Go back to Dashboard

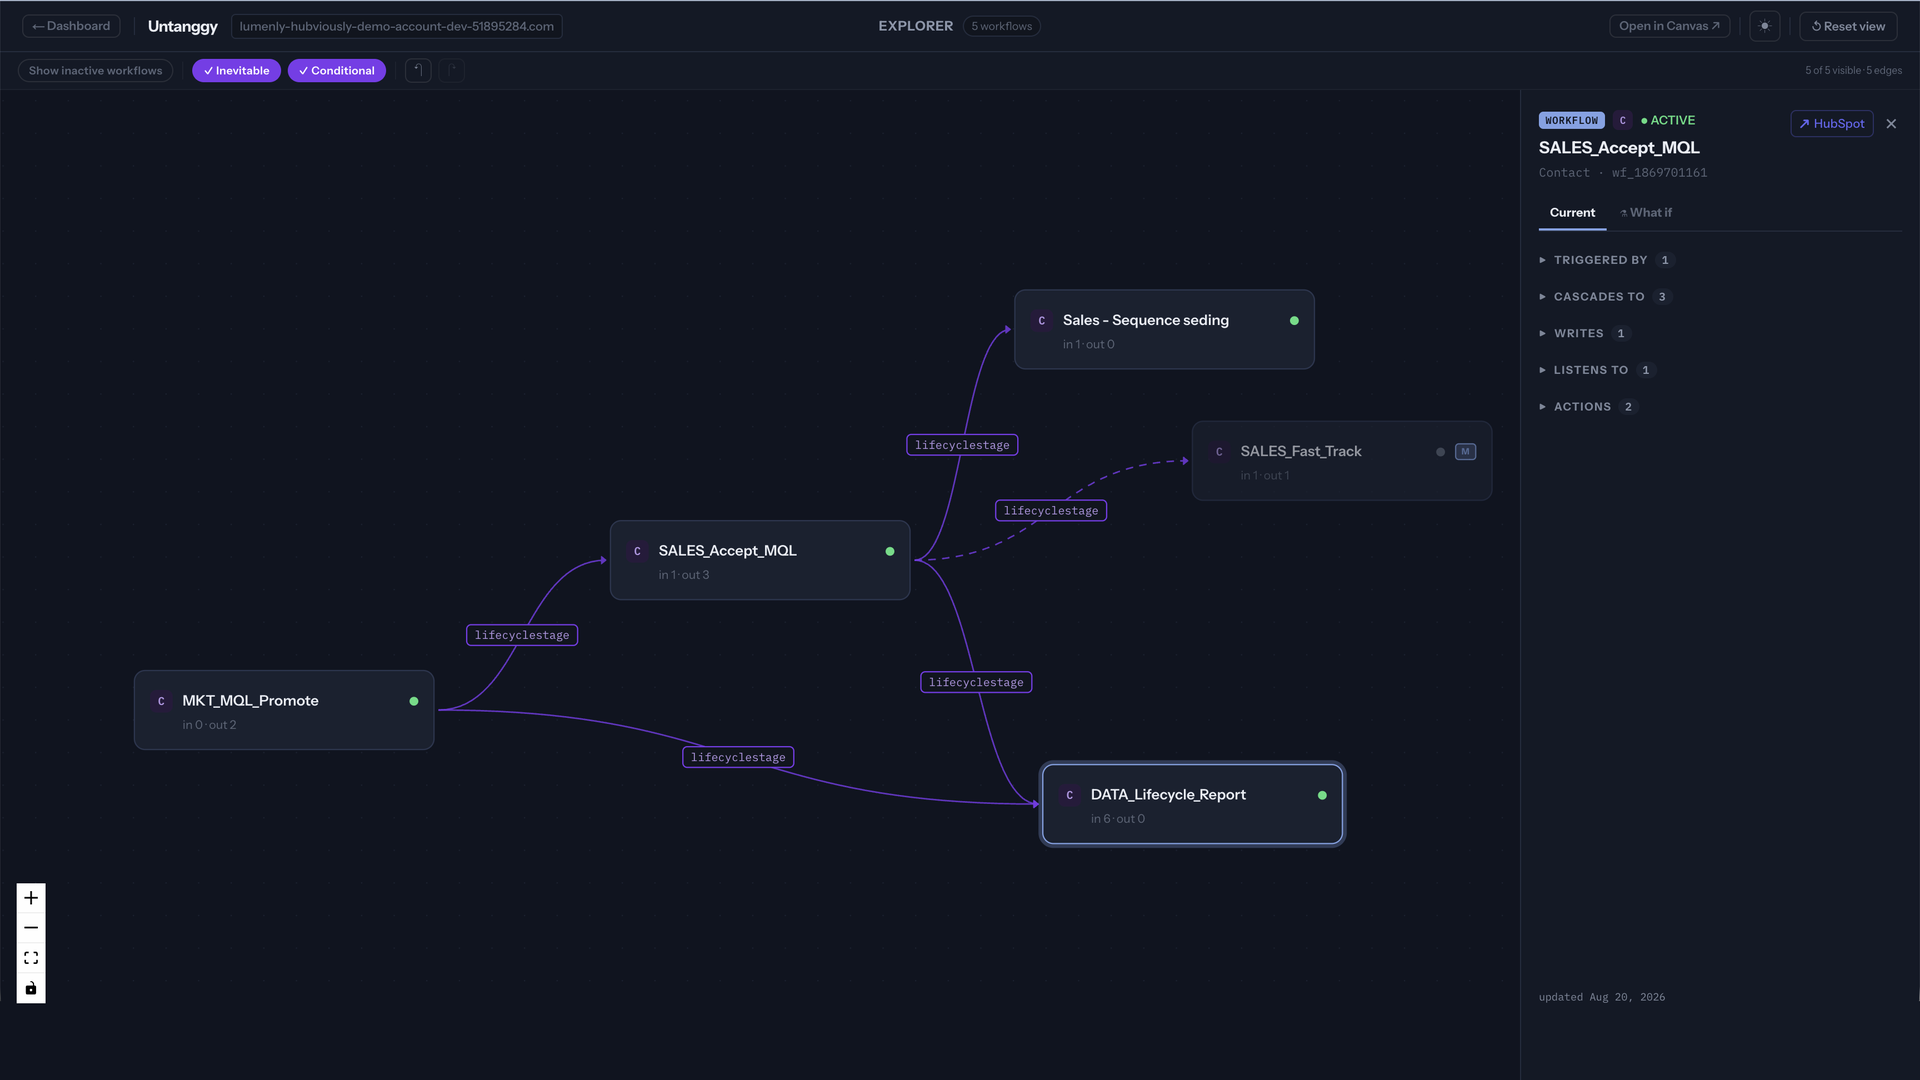pos(71,26)
